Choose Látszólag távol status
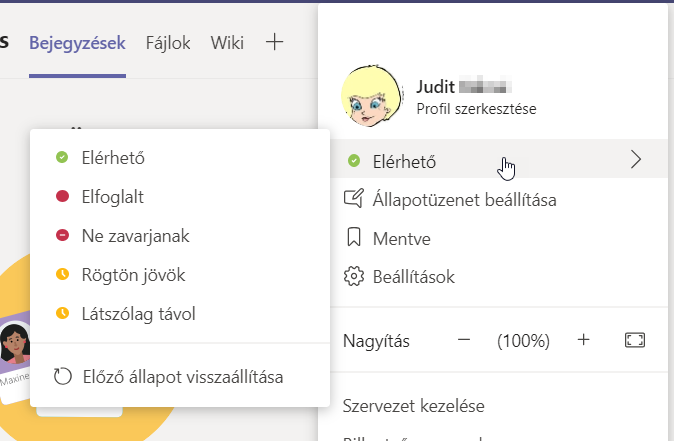Screen dimensions: 674x441 [x=138, y=313]
